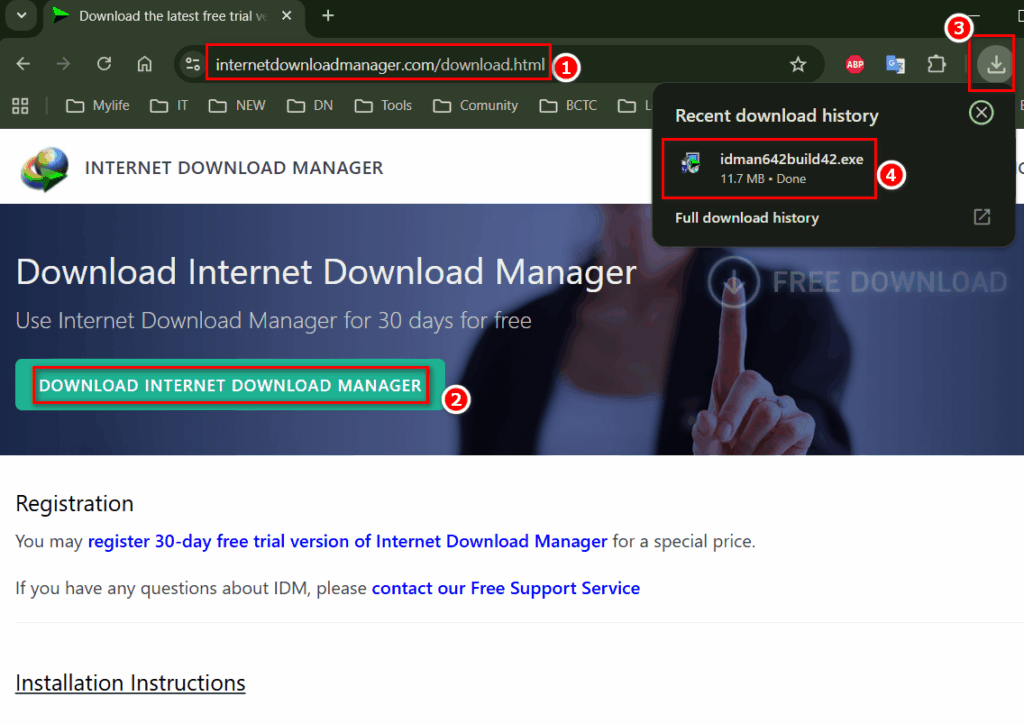Screen dimensions: 1024x724
Task: Open the NEW bookmarks folder
Action: tap(237, 106)
